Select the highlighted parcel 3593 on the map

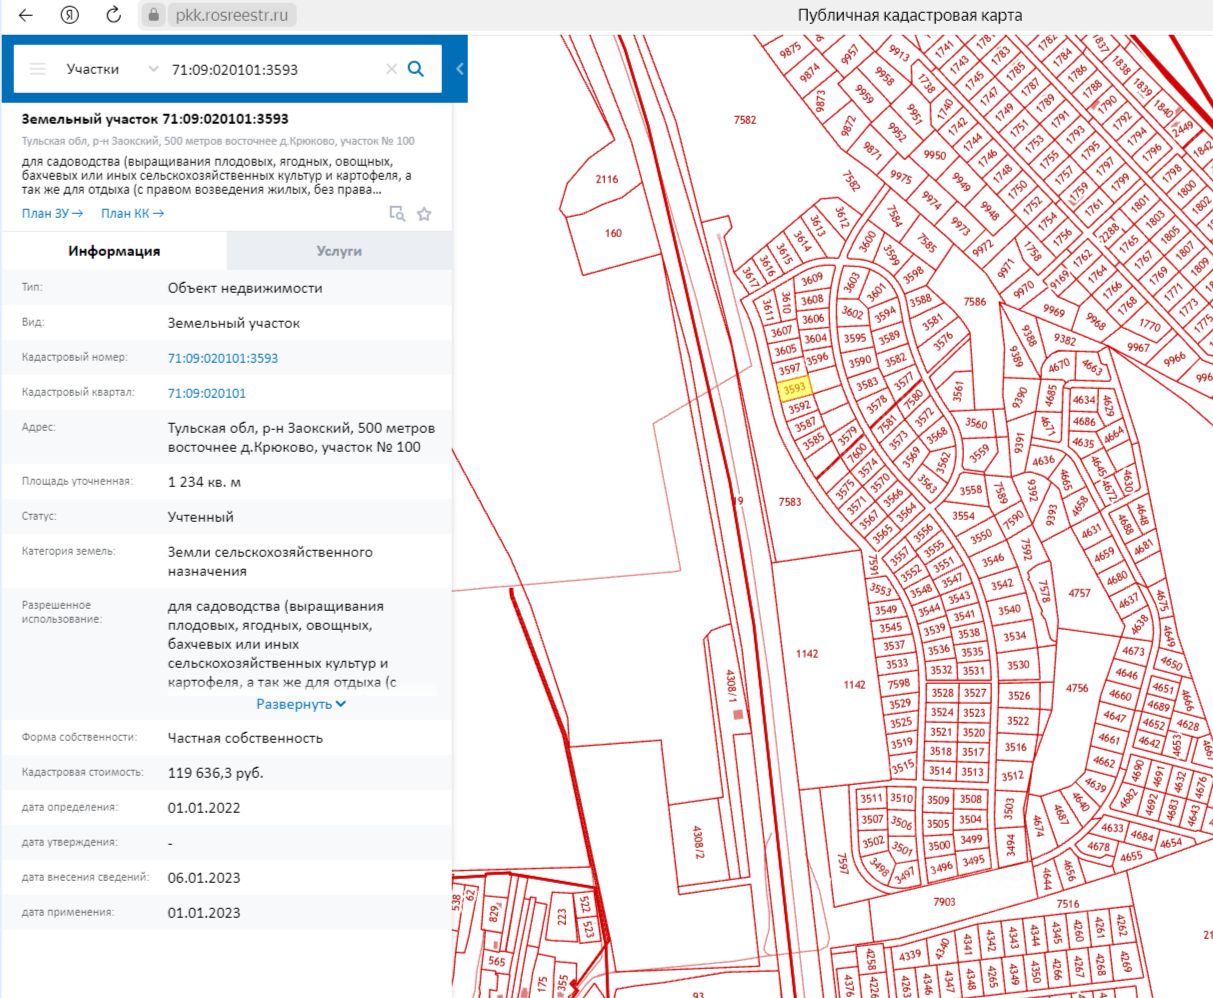(794, 388)
